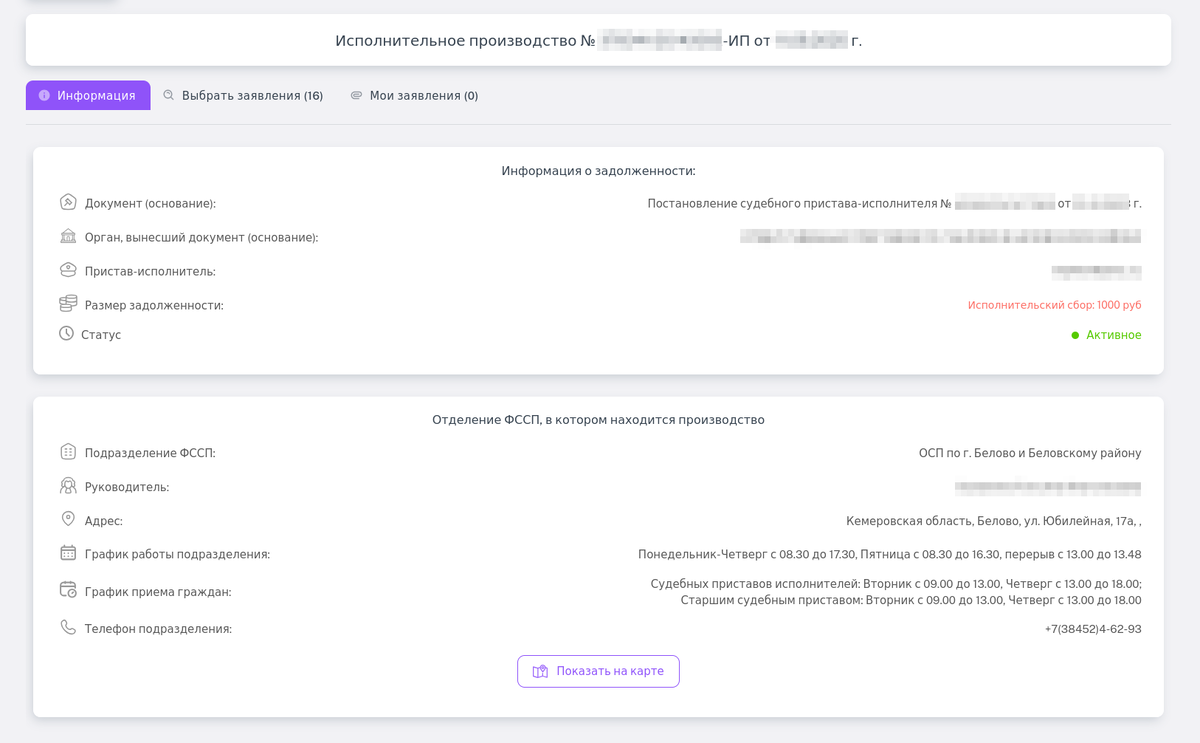Click the green dot before Активное
The height and width of the screenshot is (743, 1200).
coord(1076,335)
